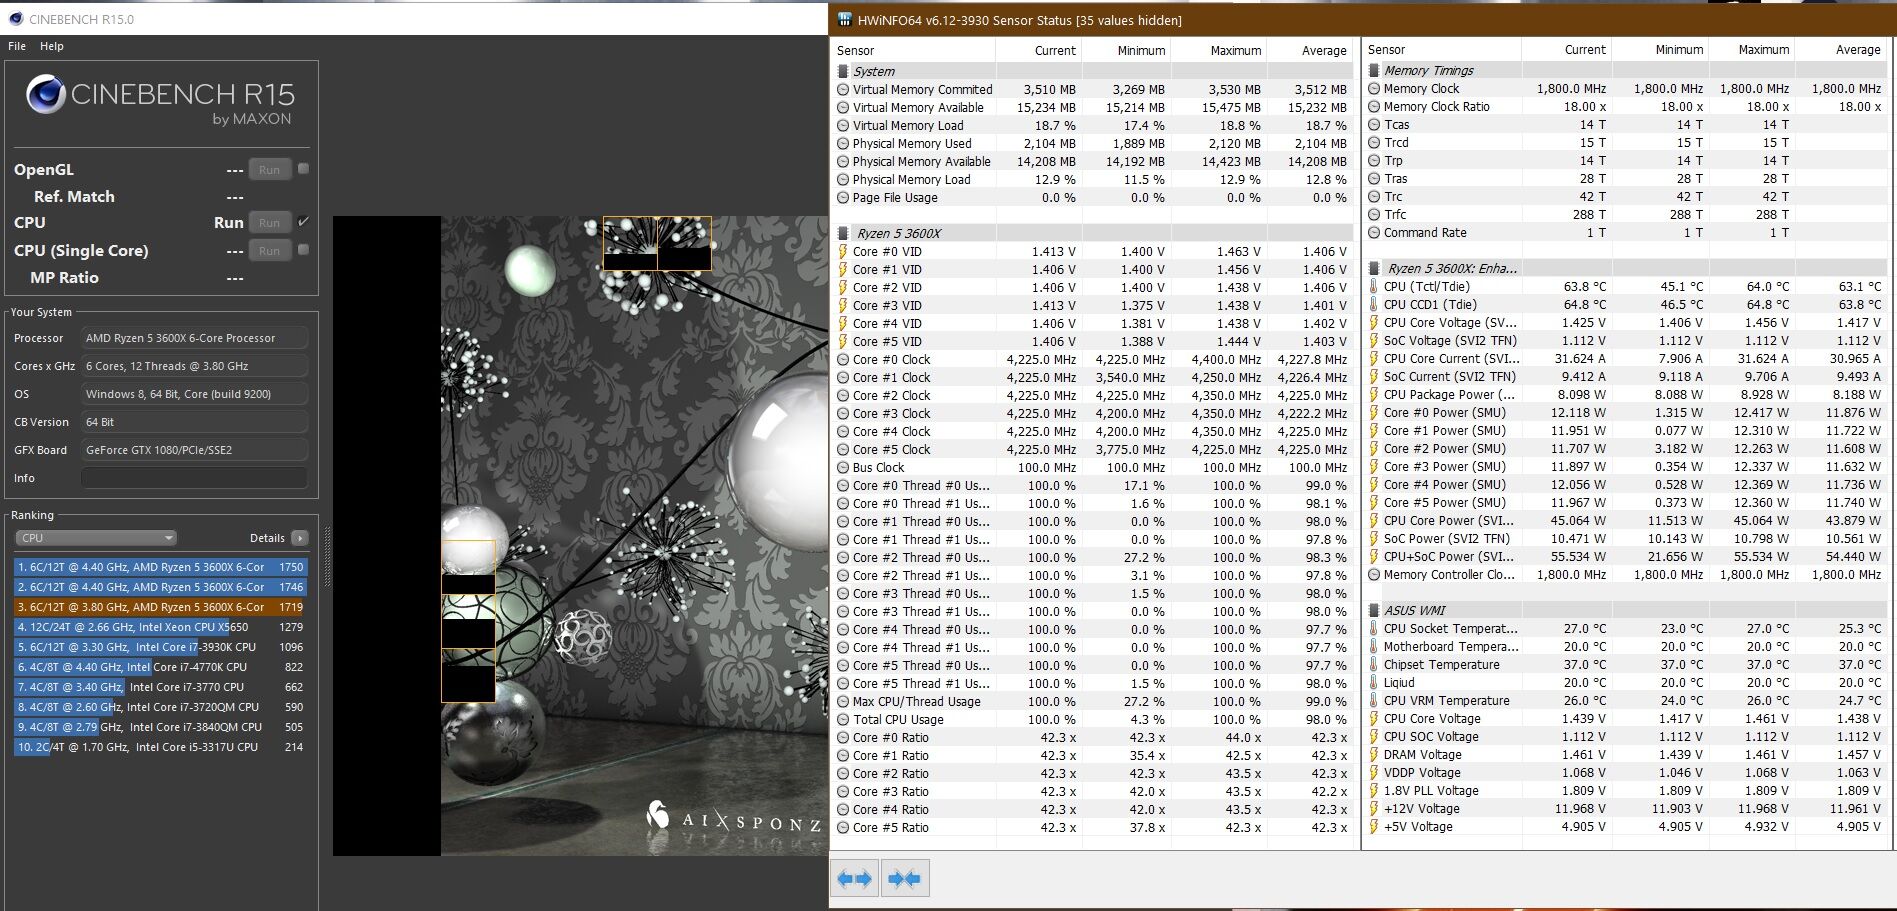Click the thermometer icon beside CPU CCD1 (Tdie)
Image resolution: width=1897 pixels, height=911 pixels.
pyautogui.click(x=1374, y=305)
